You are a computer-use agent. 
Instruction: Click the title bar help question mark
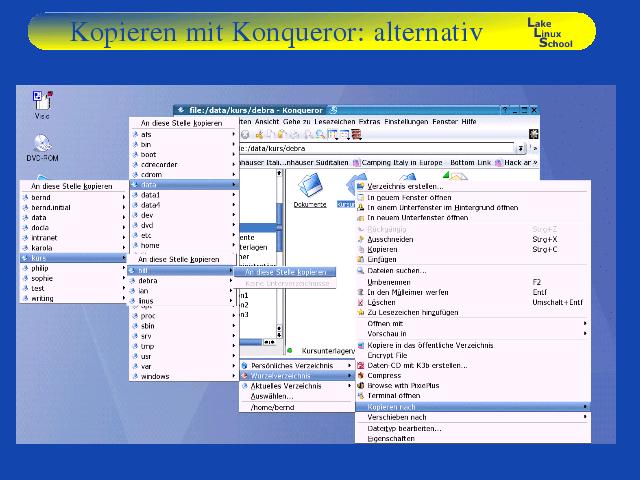(505, 110)
